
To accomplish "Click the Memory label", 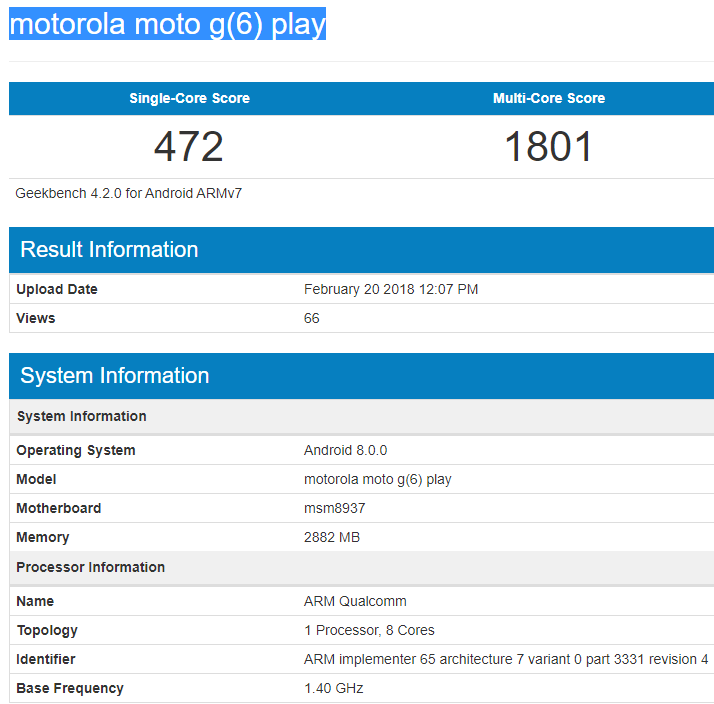I will coord(43,537).
